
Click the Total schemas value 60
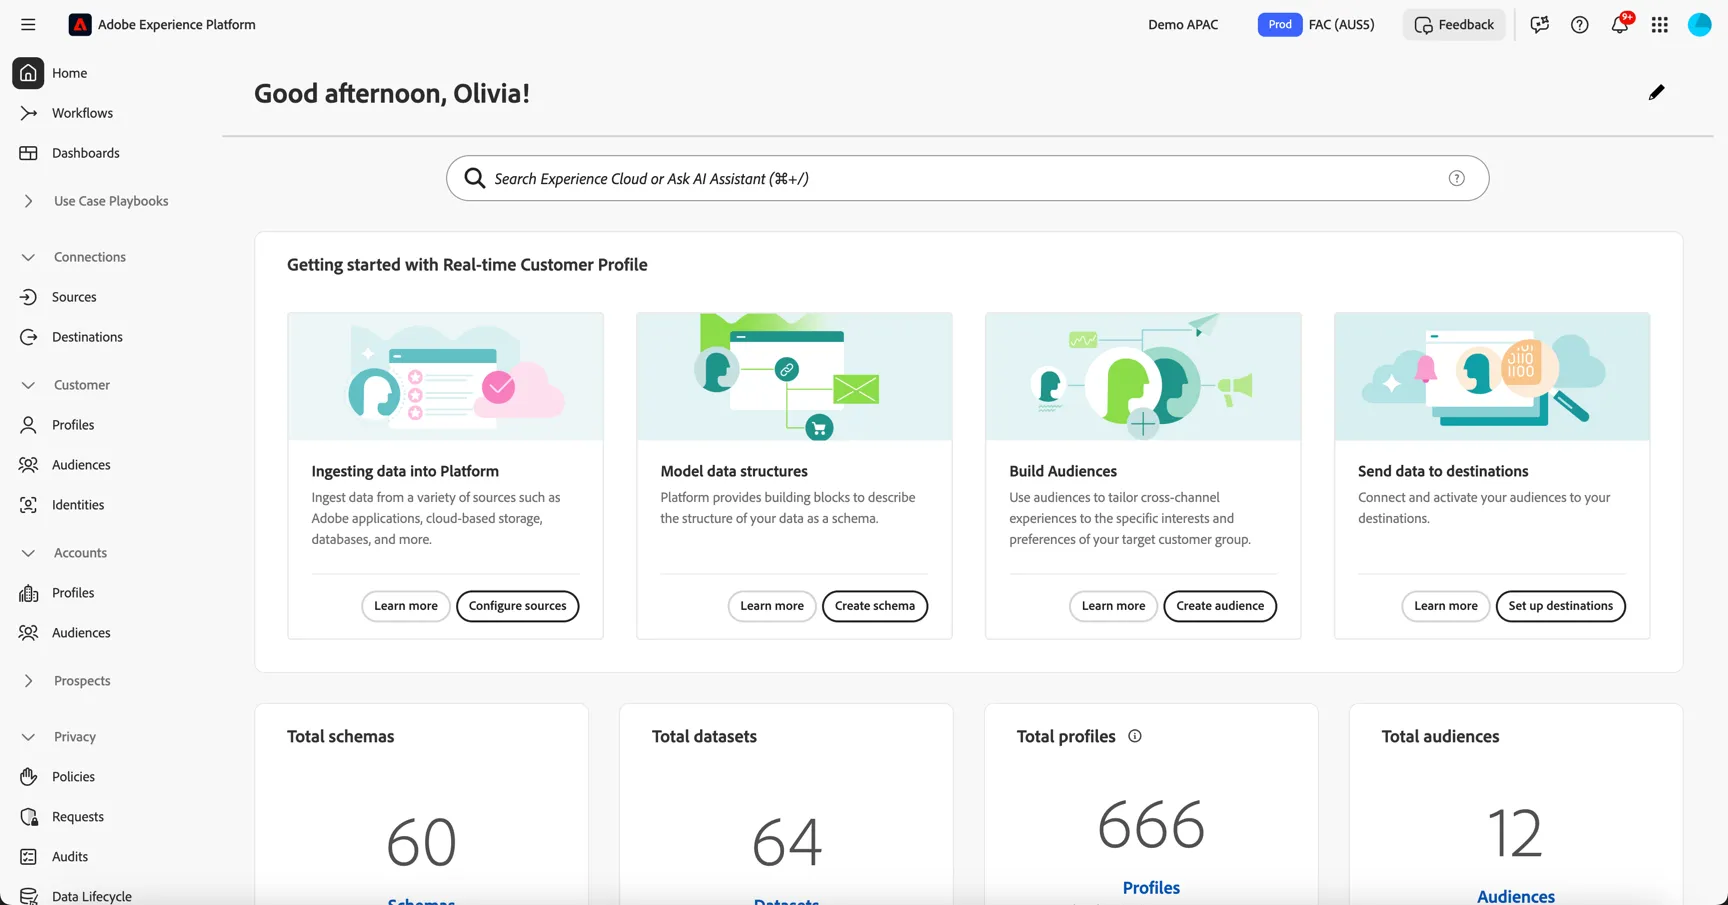(421, 842)
